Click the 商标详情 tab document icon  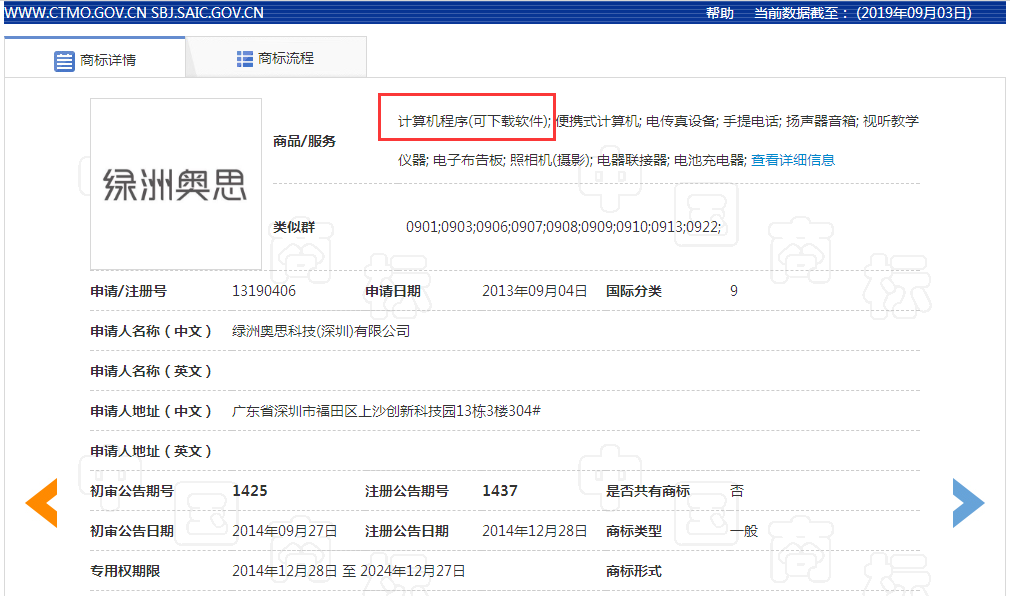pos(64,61)
